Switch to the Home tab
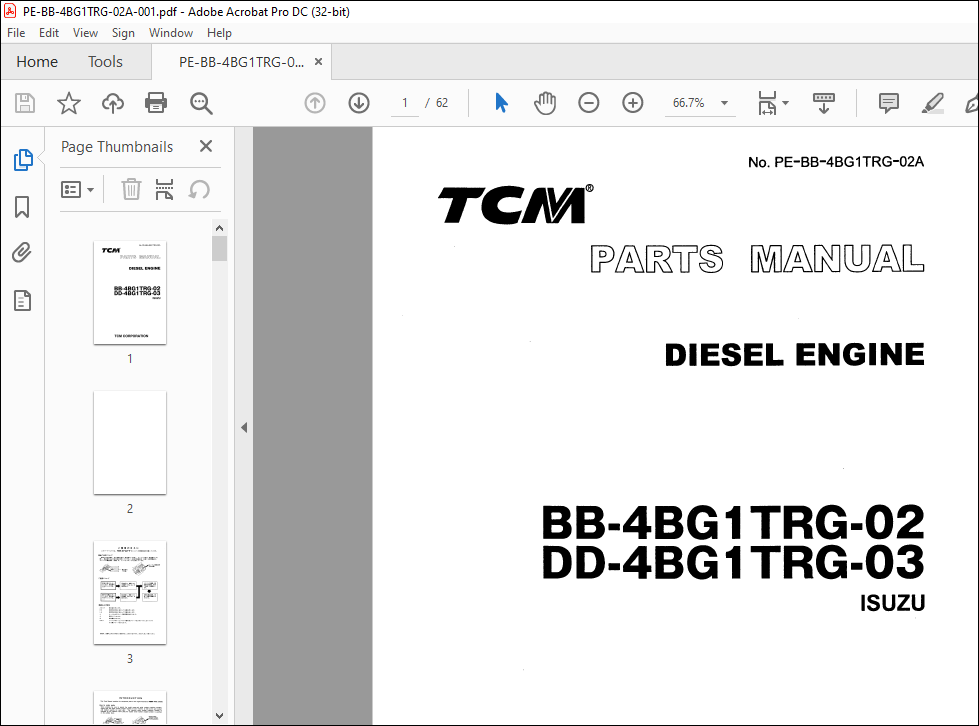Image resolution: width=979 pixels, height=726 pixels. 37,62
